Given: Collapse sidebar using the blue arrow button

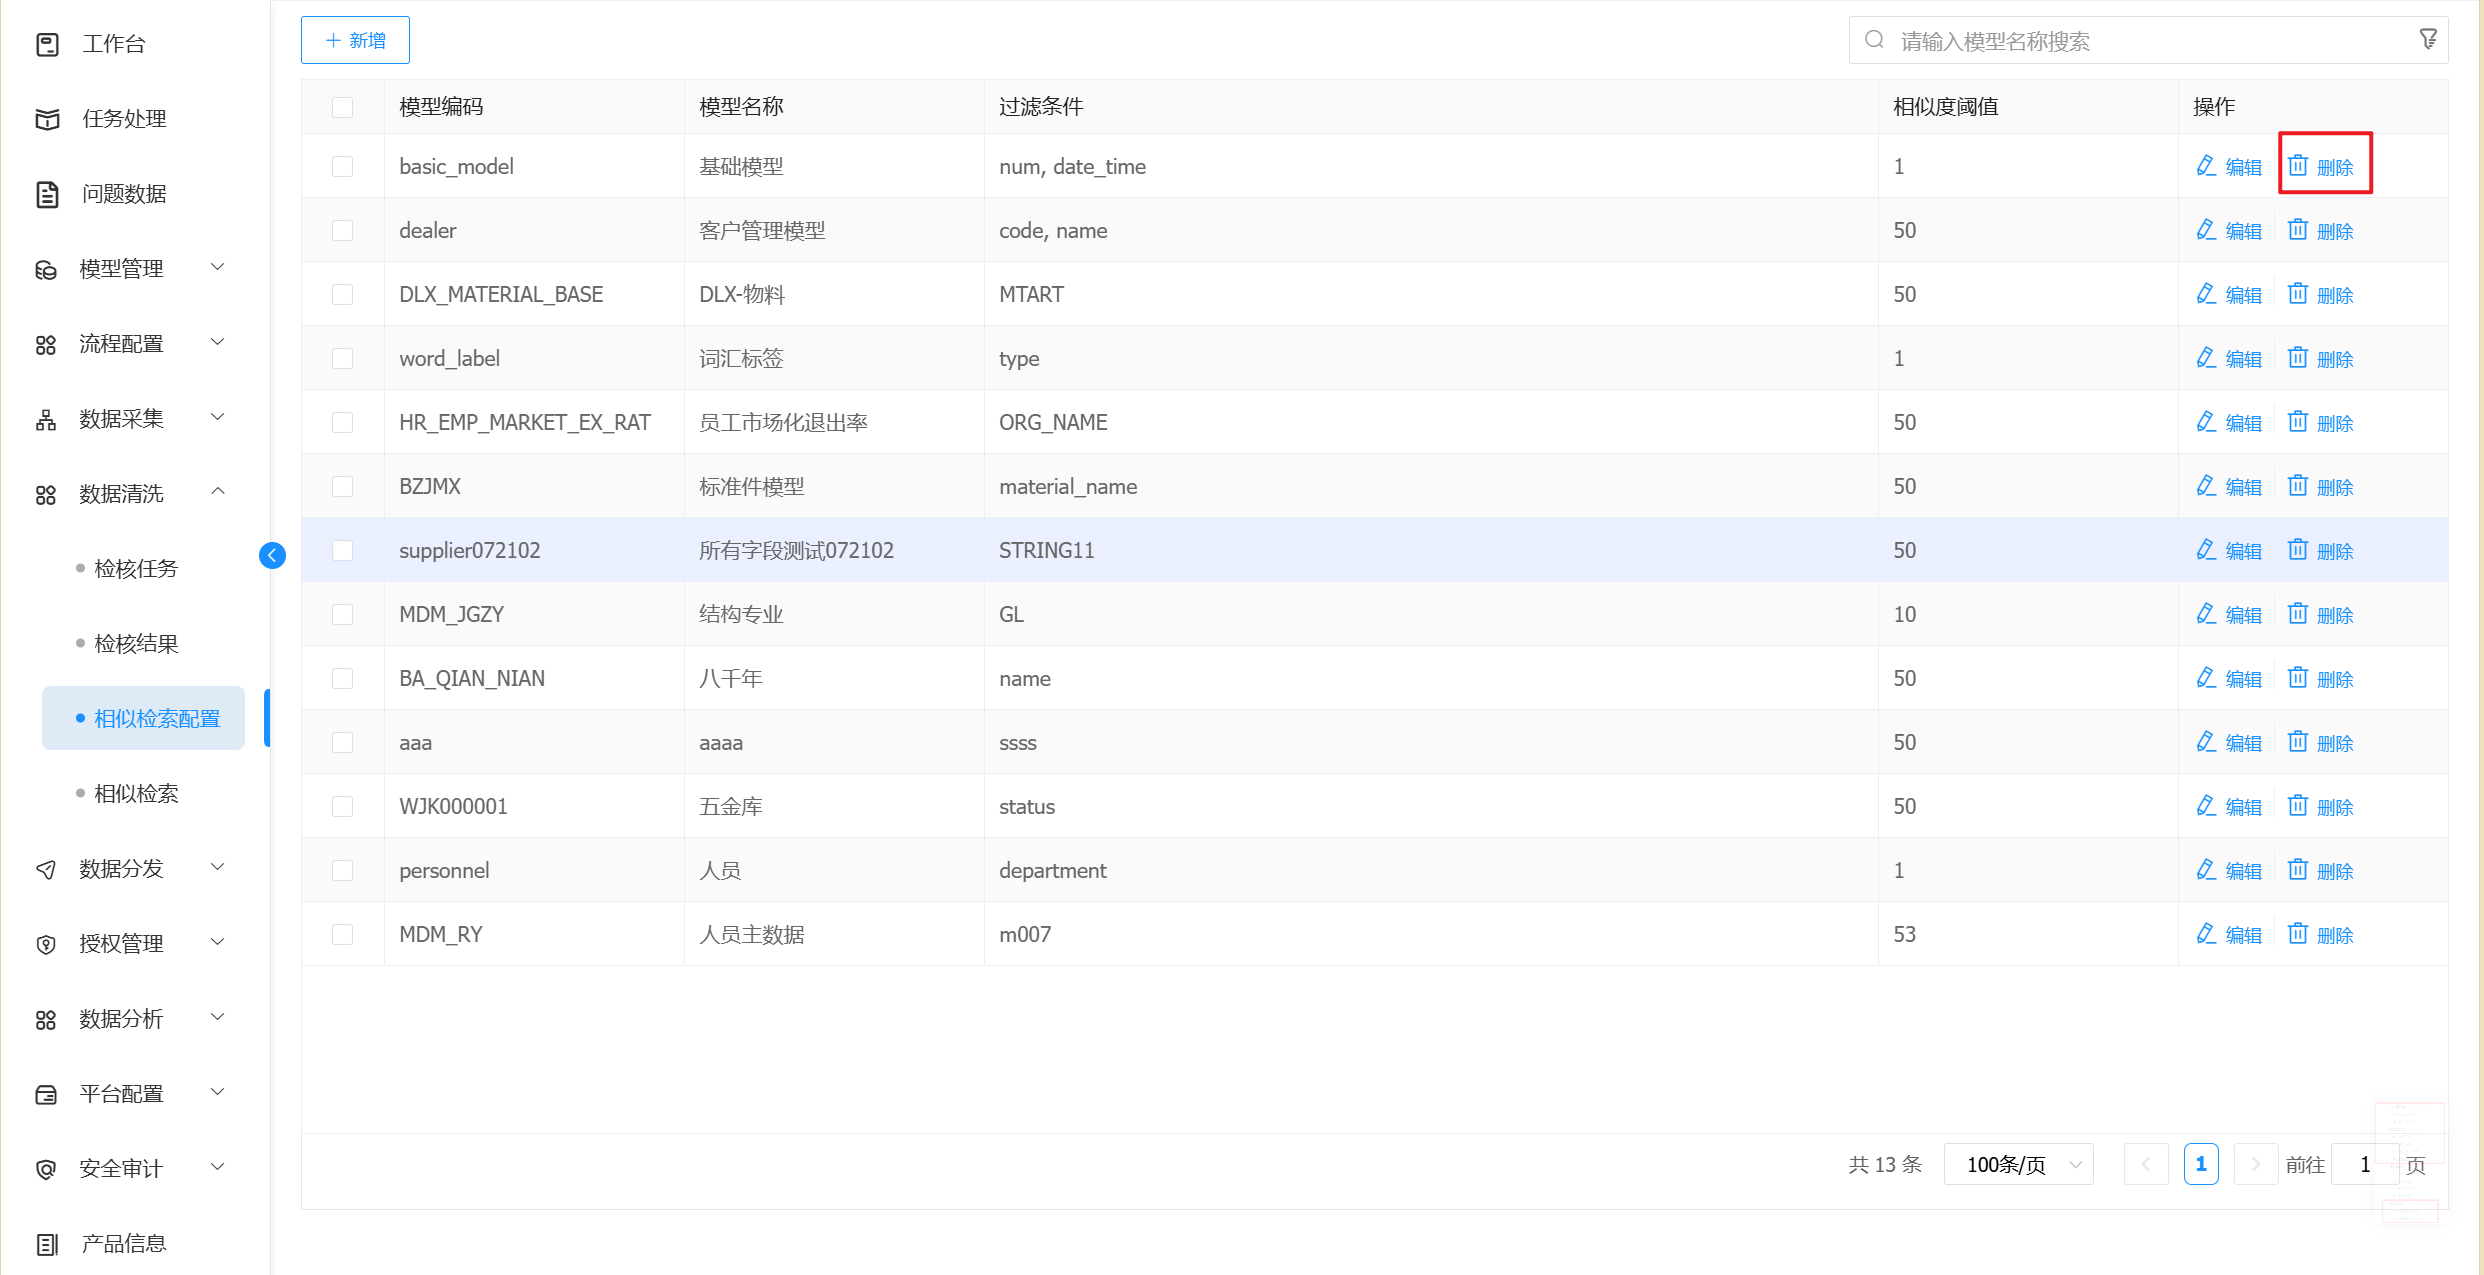Looking at the screenshot, I should pos(272,555).
